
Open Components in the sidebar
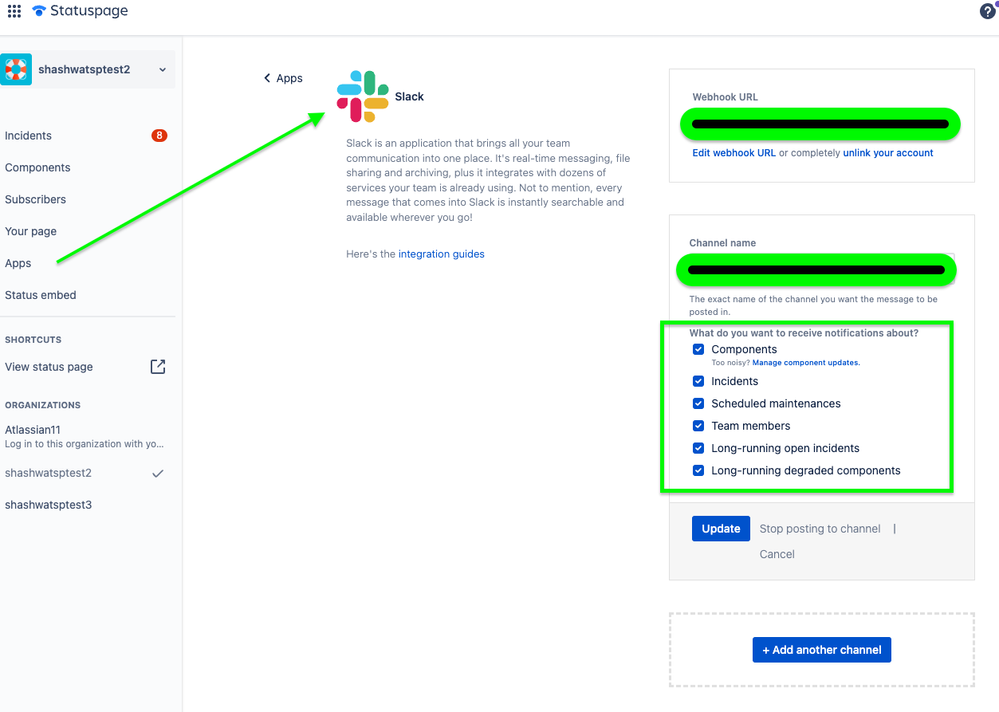pos(38,167)
